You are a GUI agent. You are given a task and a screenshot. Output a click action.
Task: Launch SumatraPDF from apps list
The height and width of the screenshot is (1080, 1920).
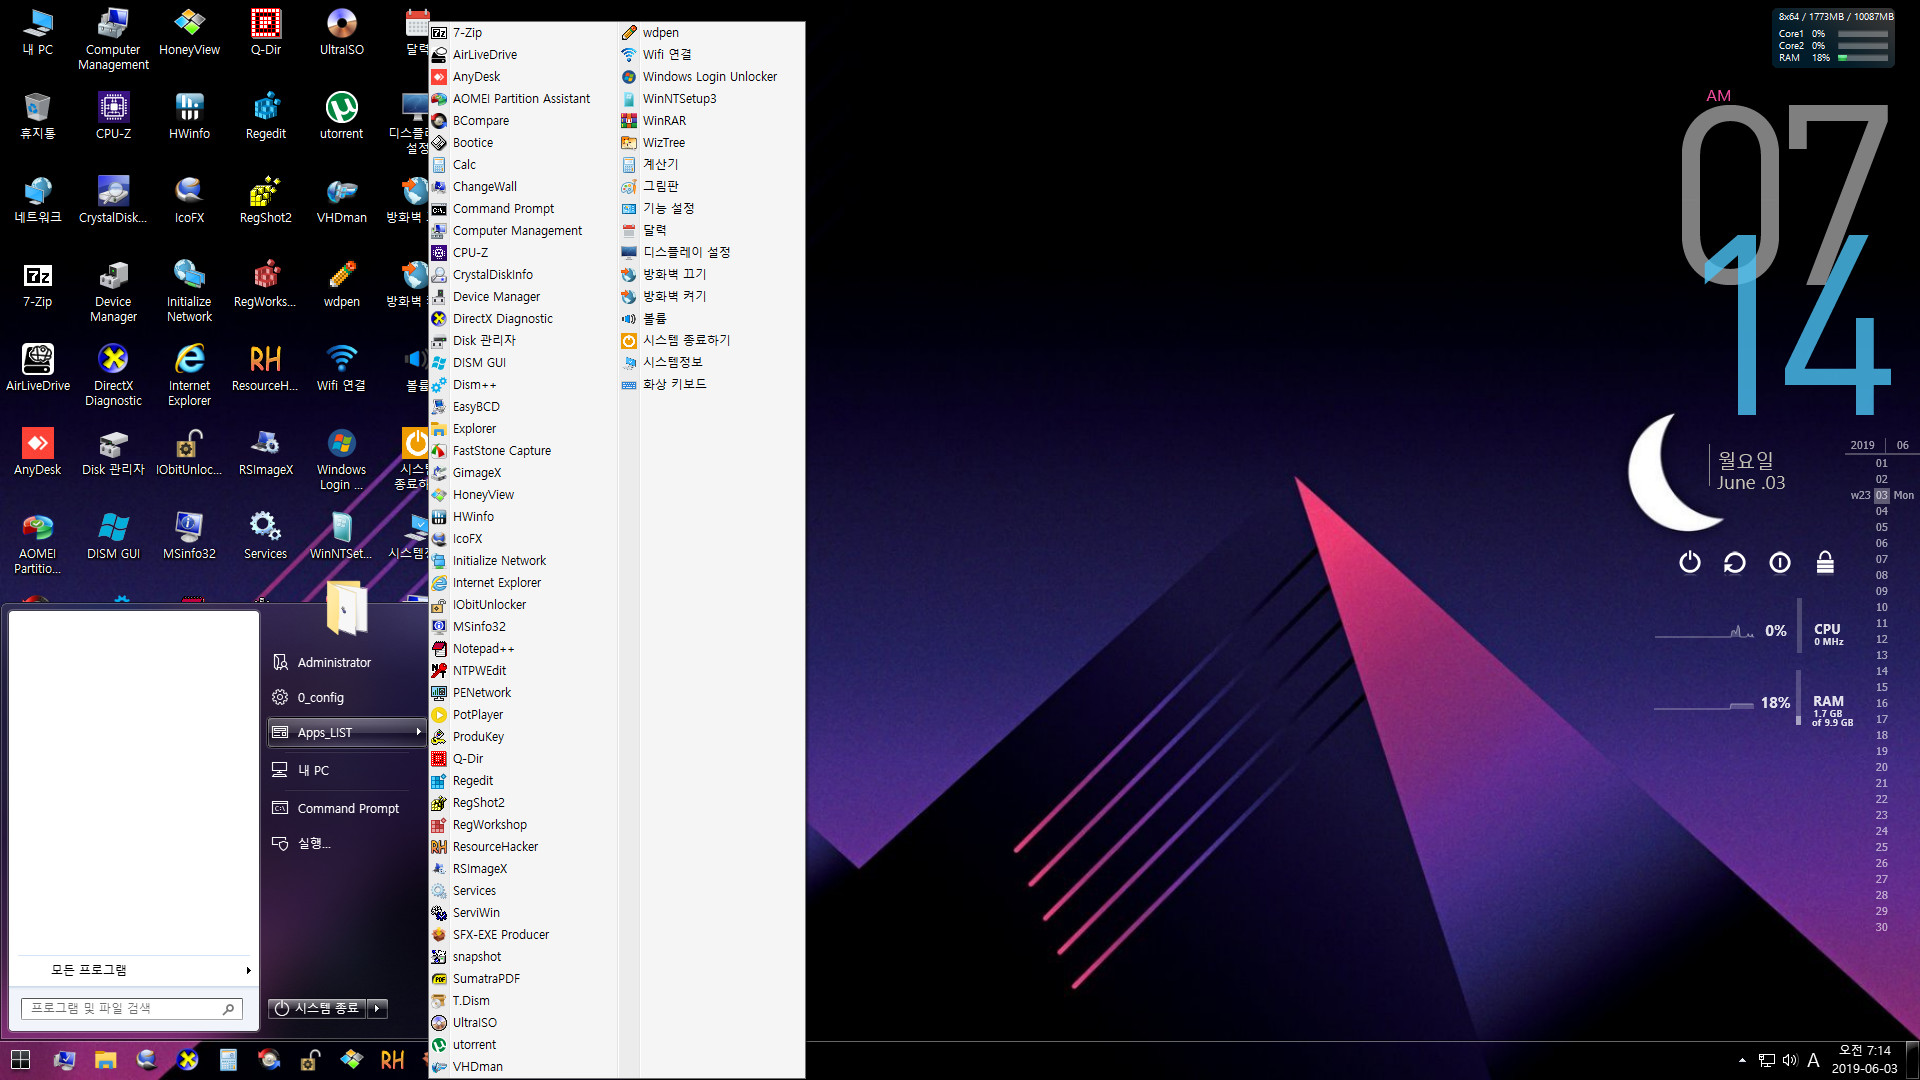[x=521, y=978]
